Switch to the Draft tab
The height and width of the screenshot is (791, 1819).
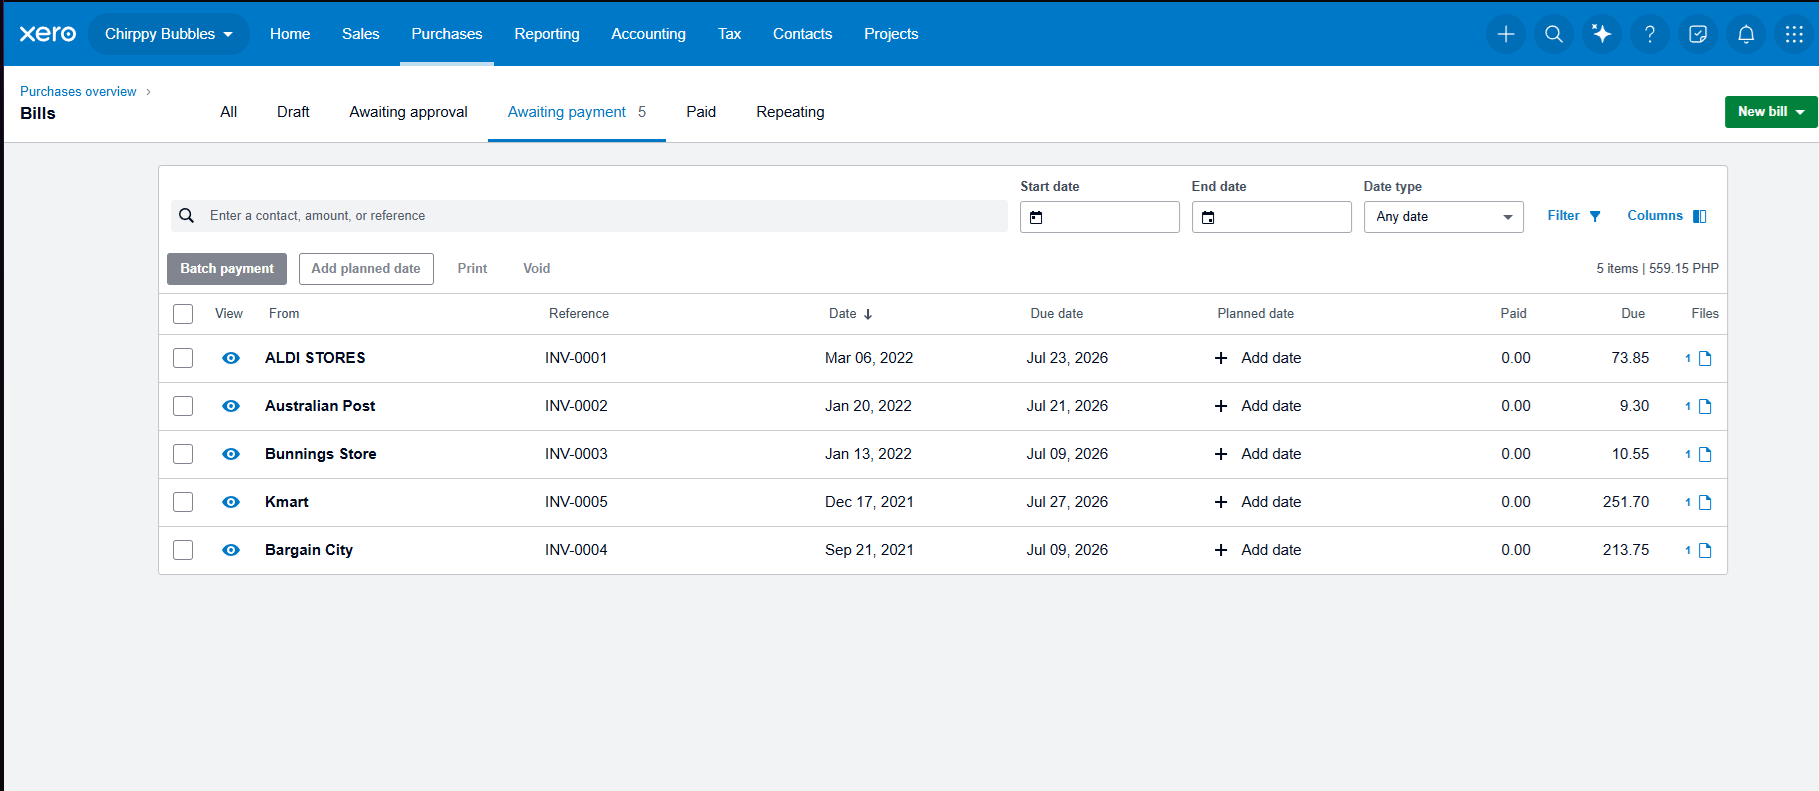[x=293, y=112]
